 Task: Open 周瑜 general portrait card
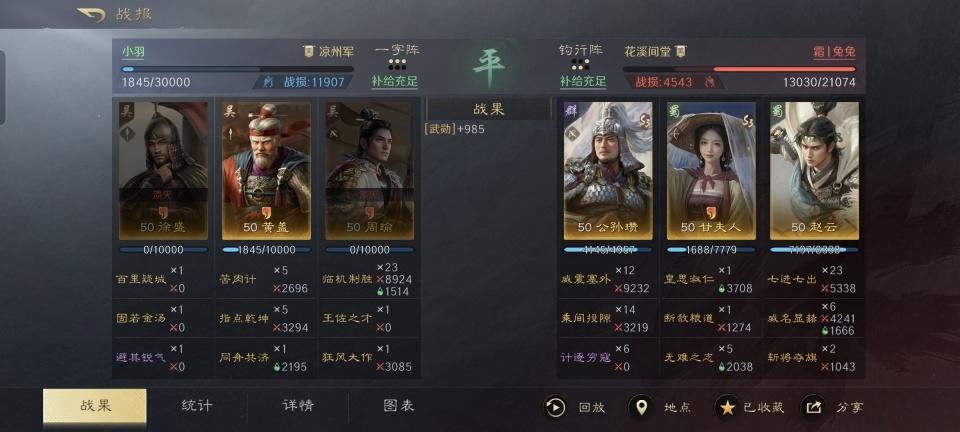tap(369, 171)
